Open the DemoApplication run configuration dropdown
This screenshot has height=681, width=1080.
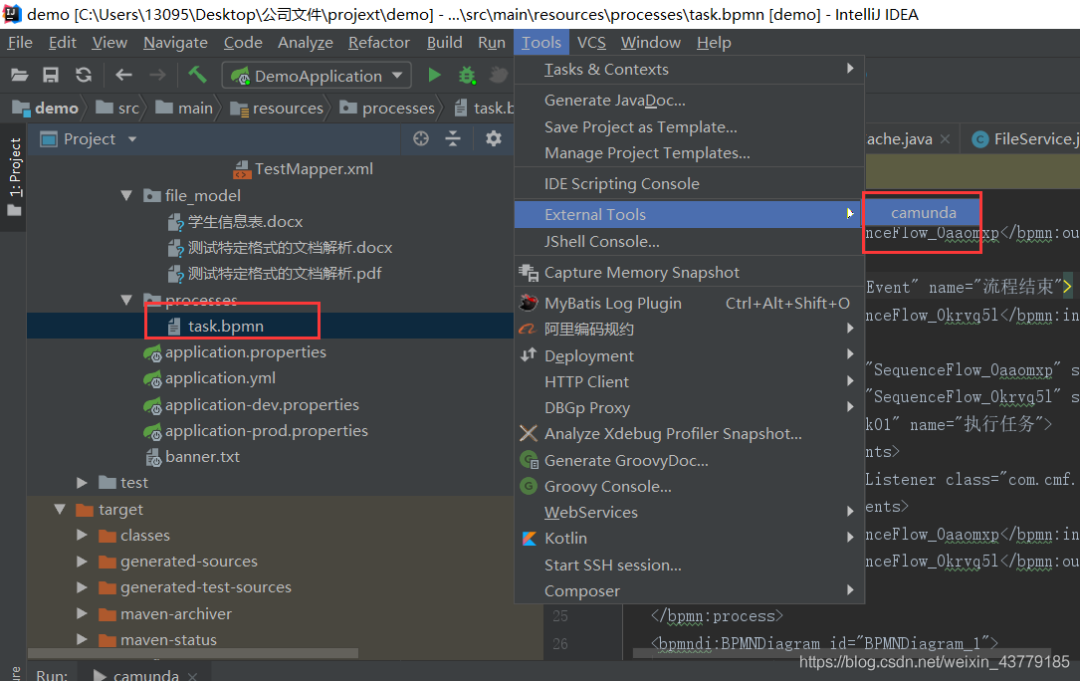point(317,75)
